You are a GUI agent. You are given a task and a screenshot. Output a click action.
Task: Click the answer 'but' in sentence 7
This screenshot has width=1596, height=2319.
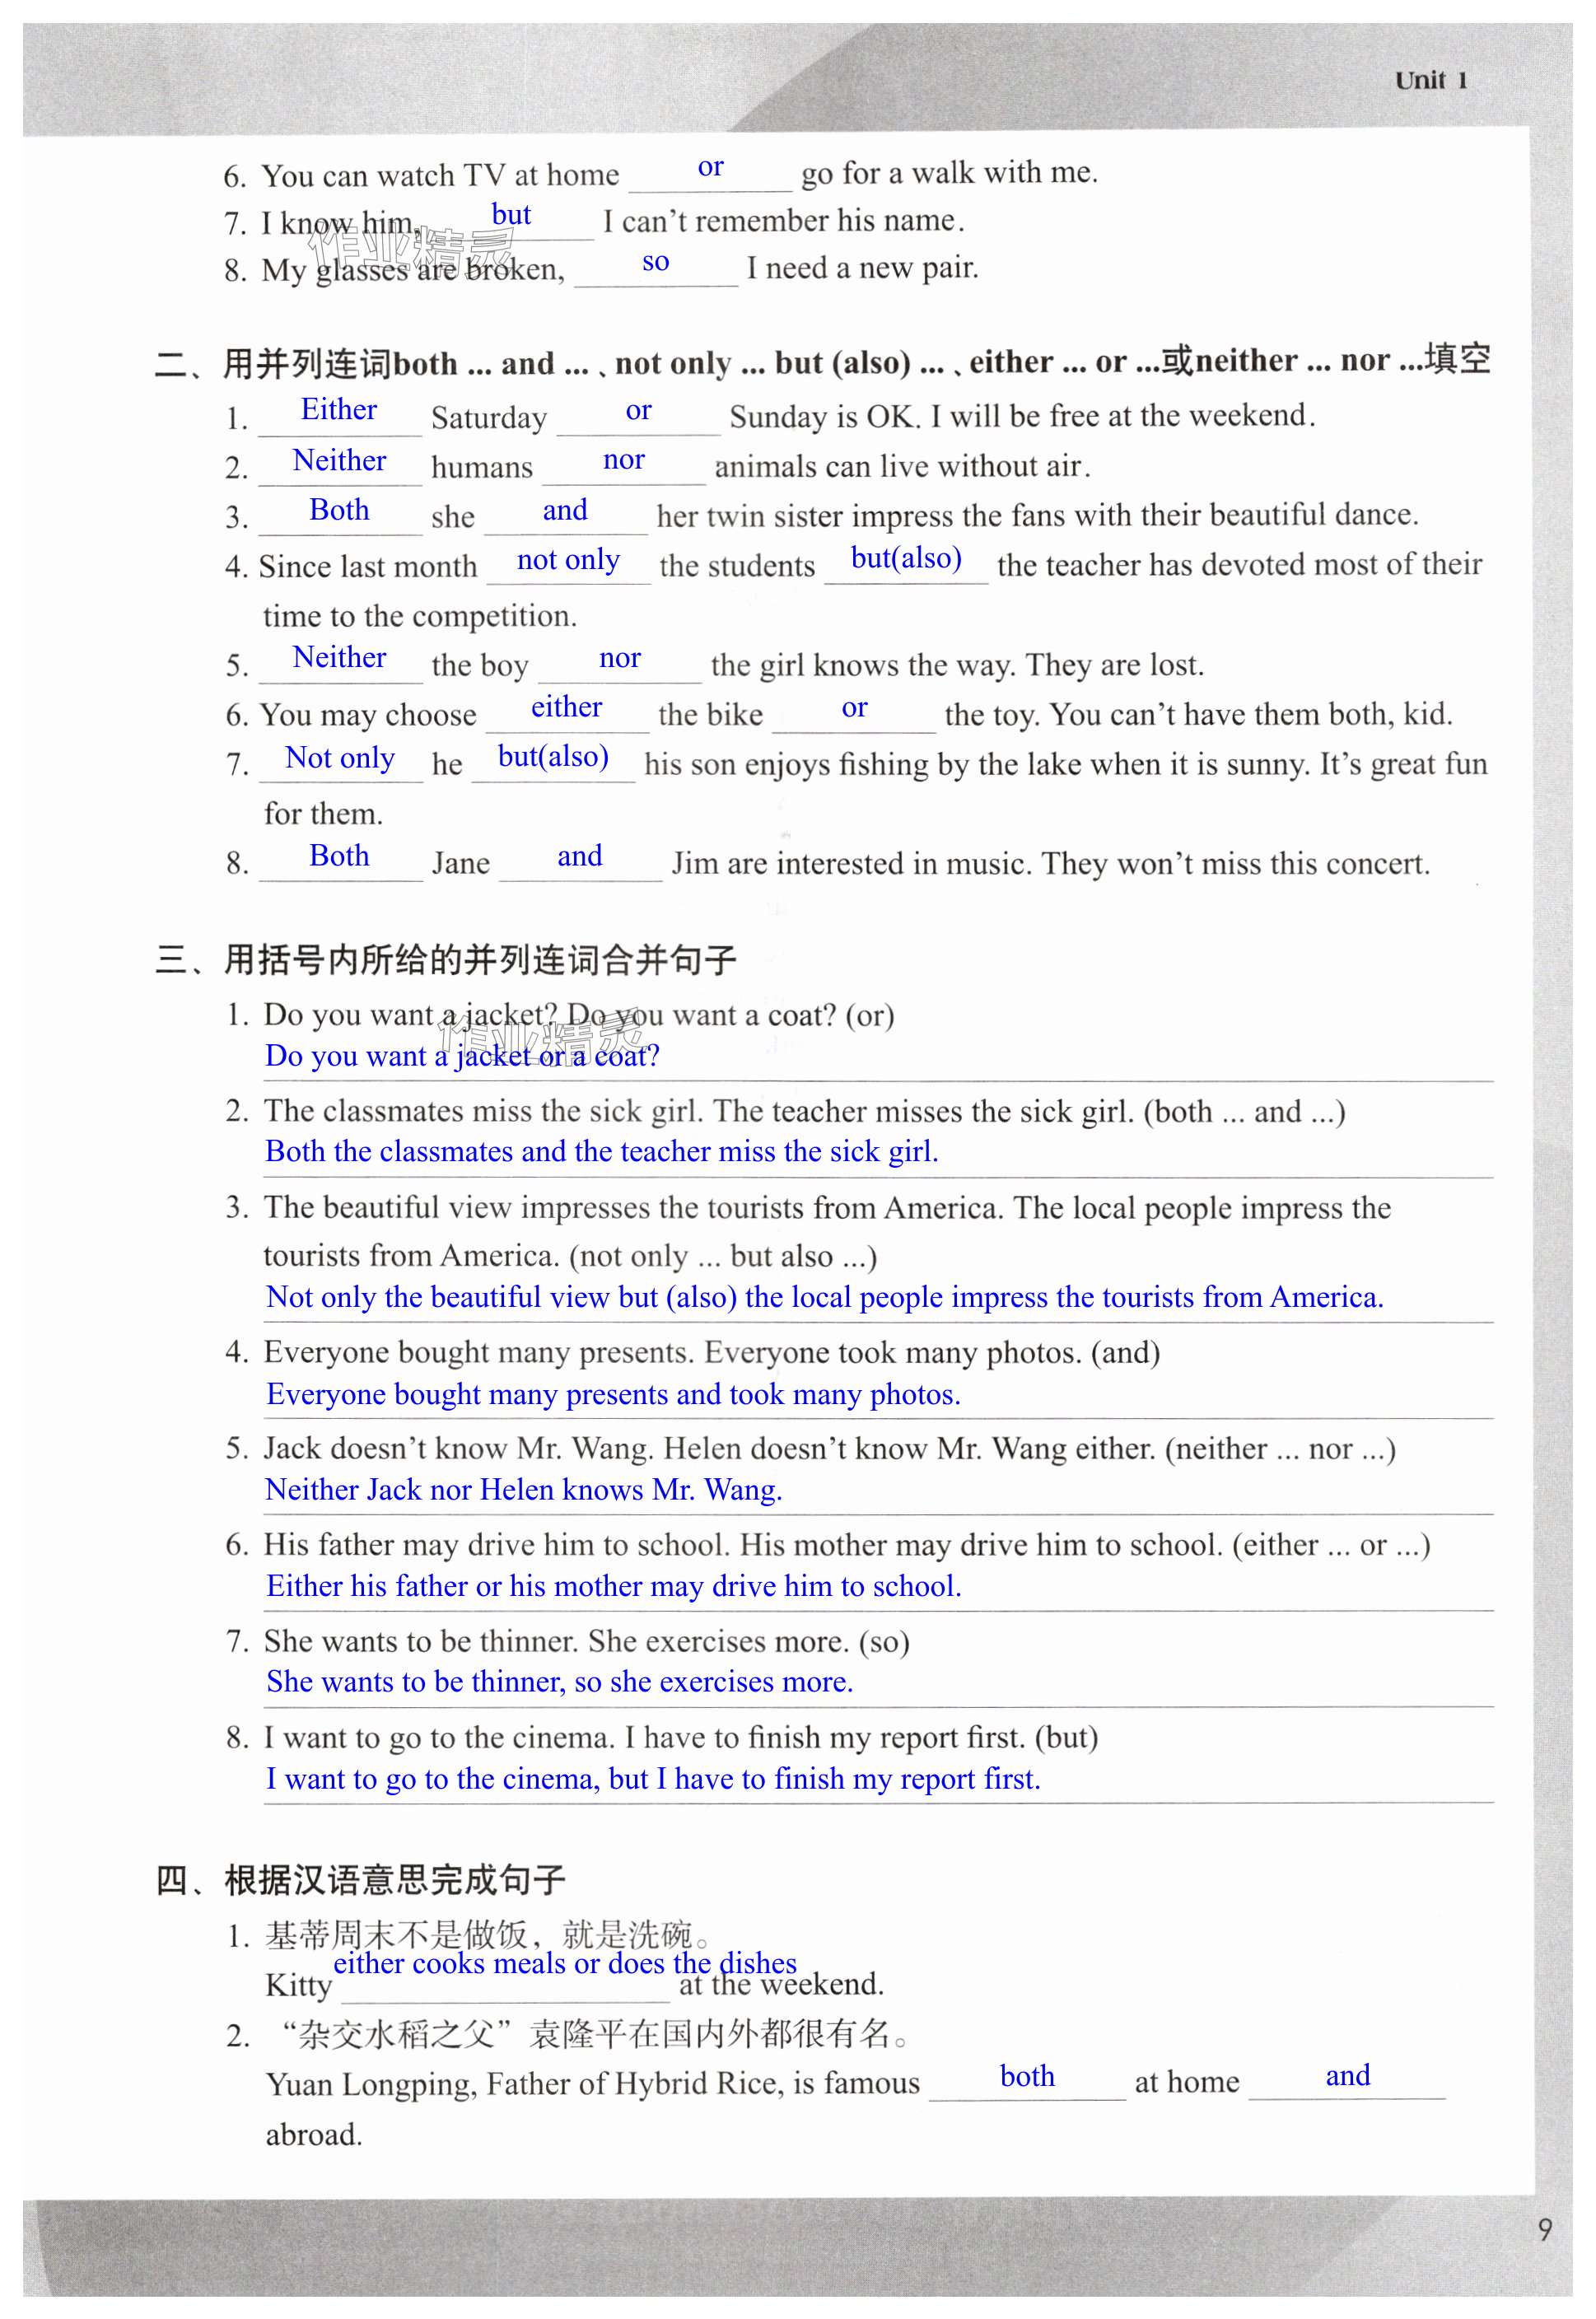(x=511, y=214)
